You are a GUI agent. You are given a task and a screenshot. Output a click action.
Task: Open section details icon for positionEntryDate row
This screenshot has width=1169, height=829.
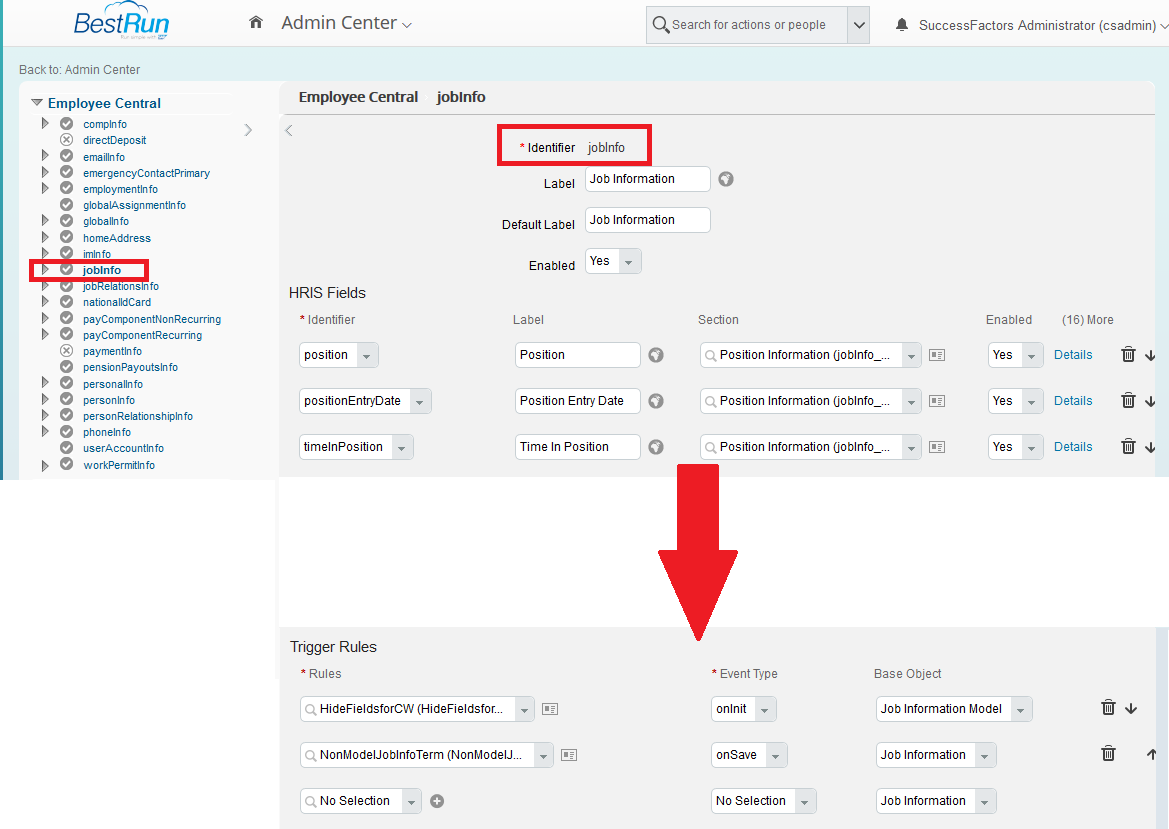point(937,401)
